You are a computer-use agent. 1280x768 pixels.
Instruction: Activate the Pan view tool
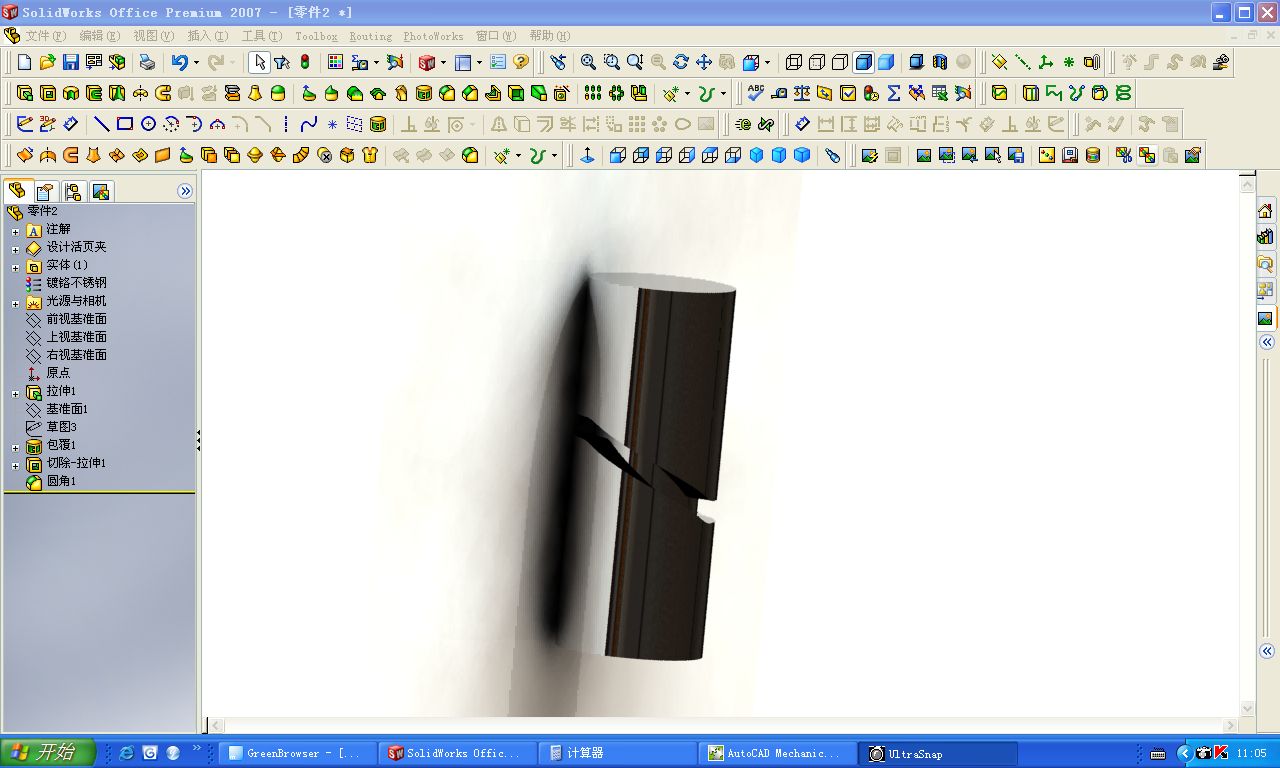[x=704, y=62]
